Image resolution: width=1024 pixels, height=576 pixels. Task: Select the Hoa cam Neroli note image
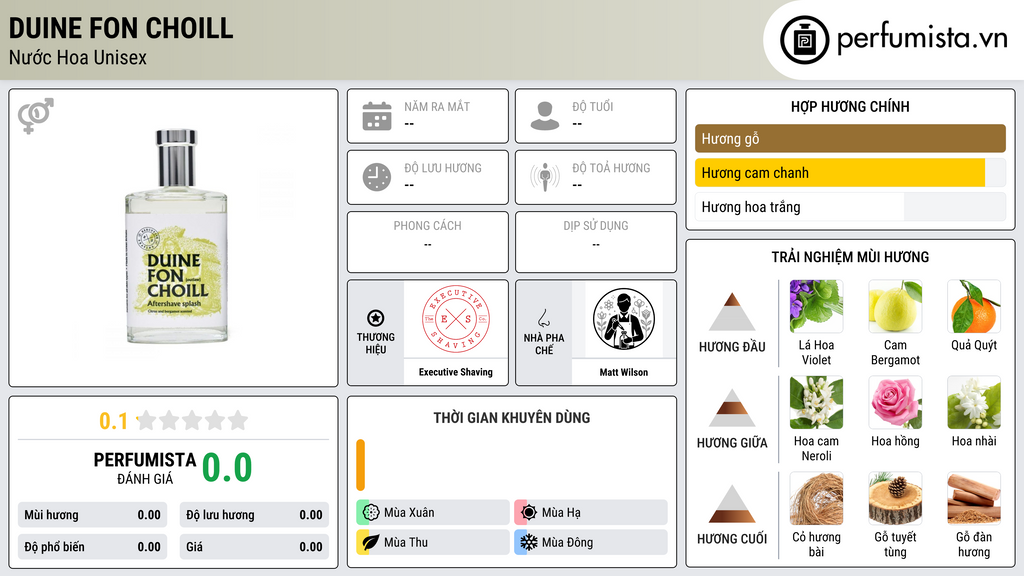pyautogui.click(x=816, y=402)
